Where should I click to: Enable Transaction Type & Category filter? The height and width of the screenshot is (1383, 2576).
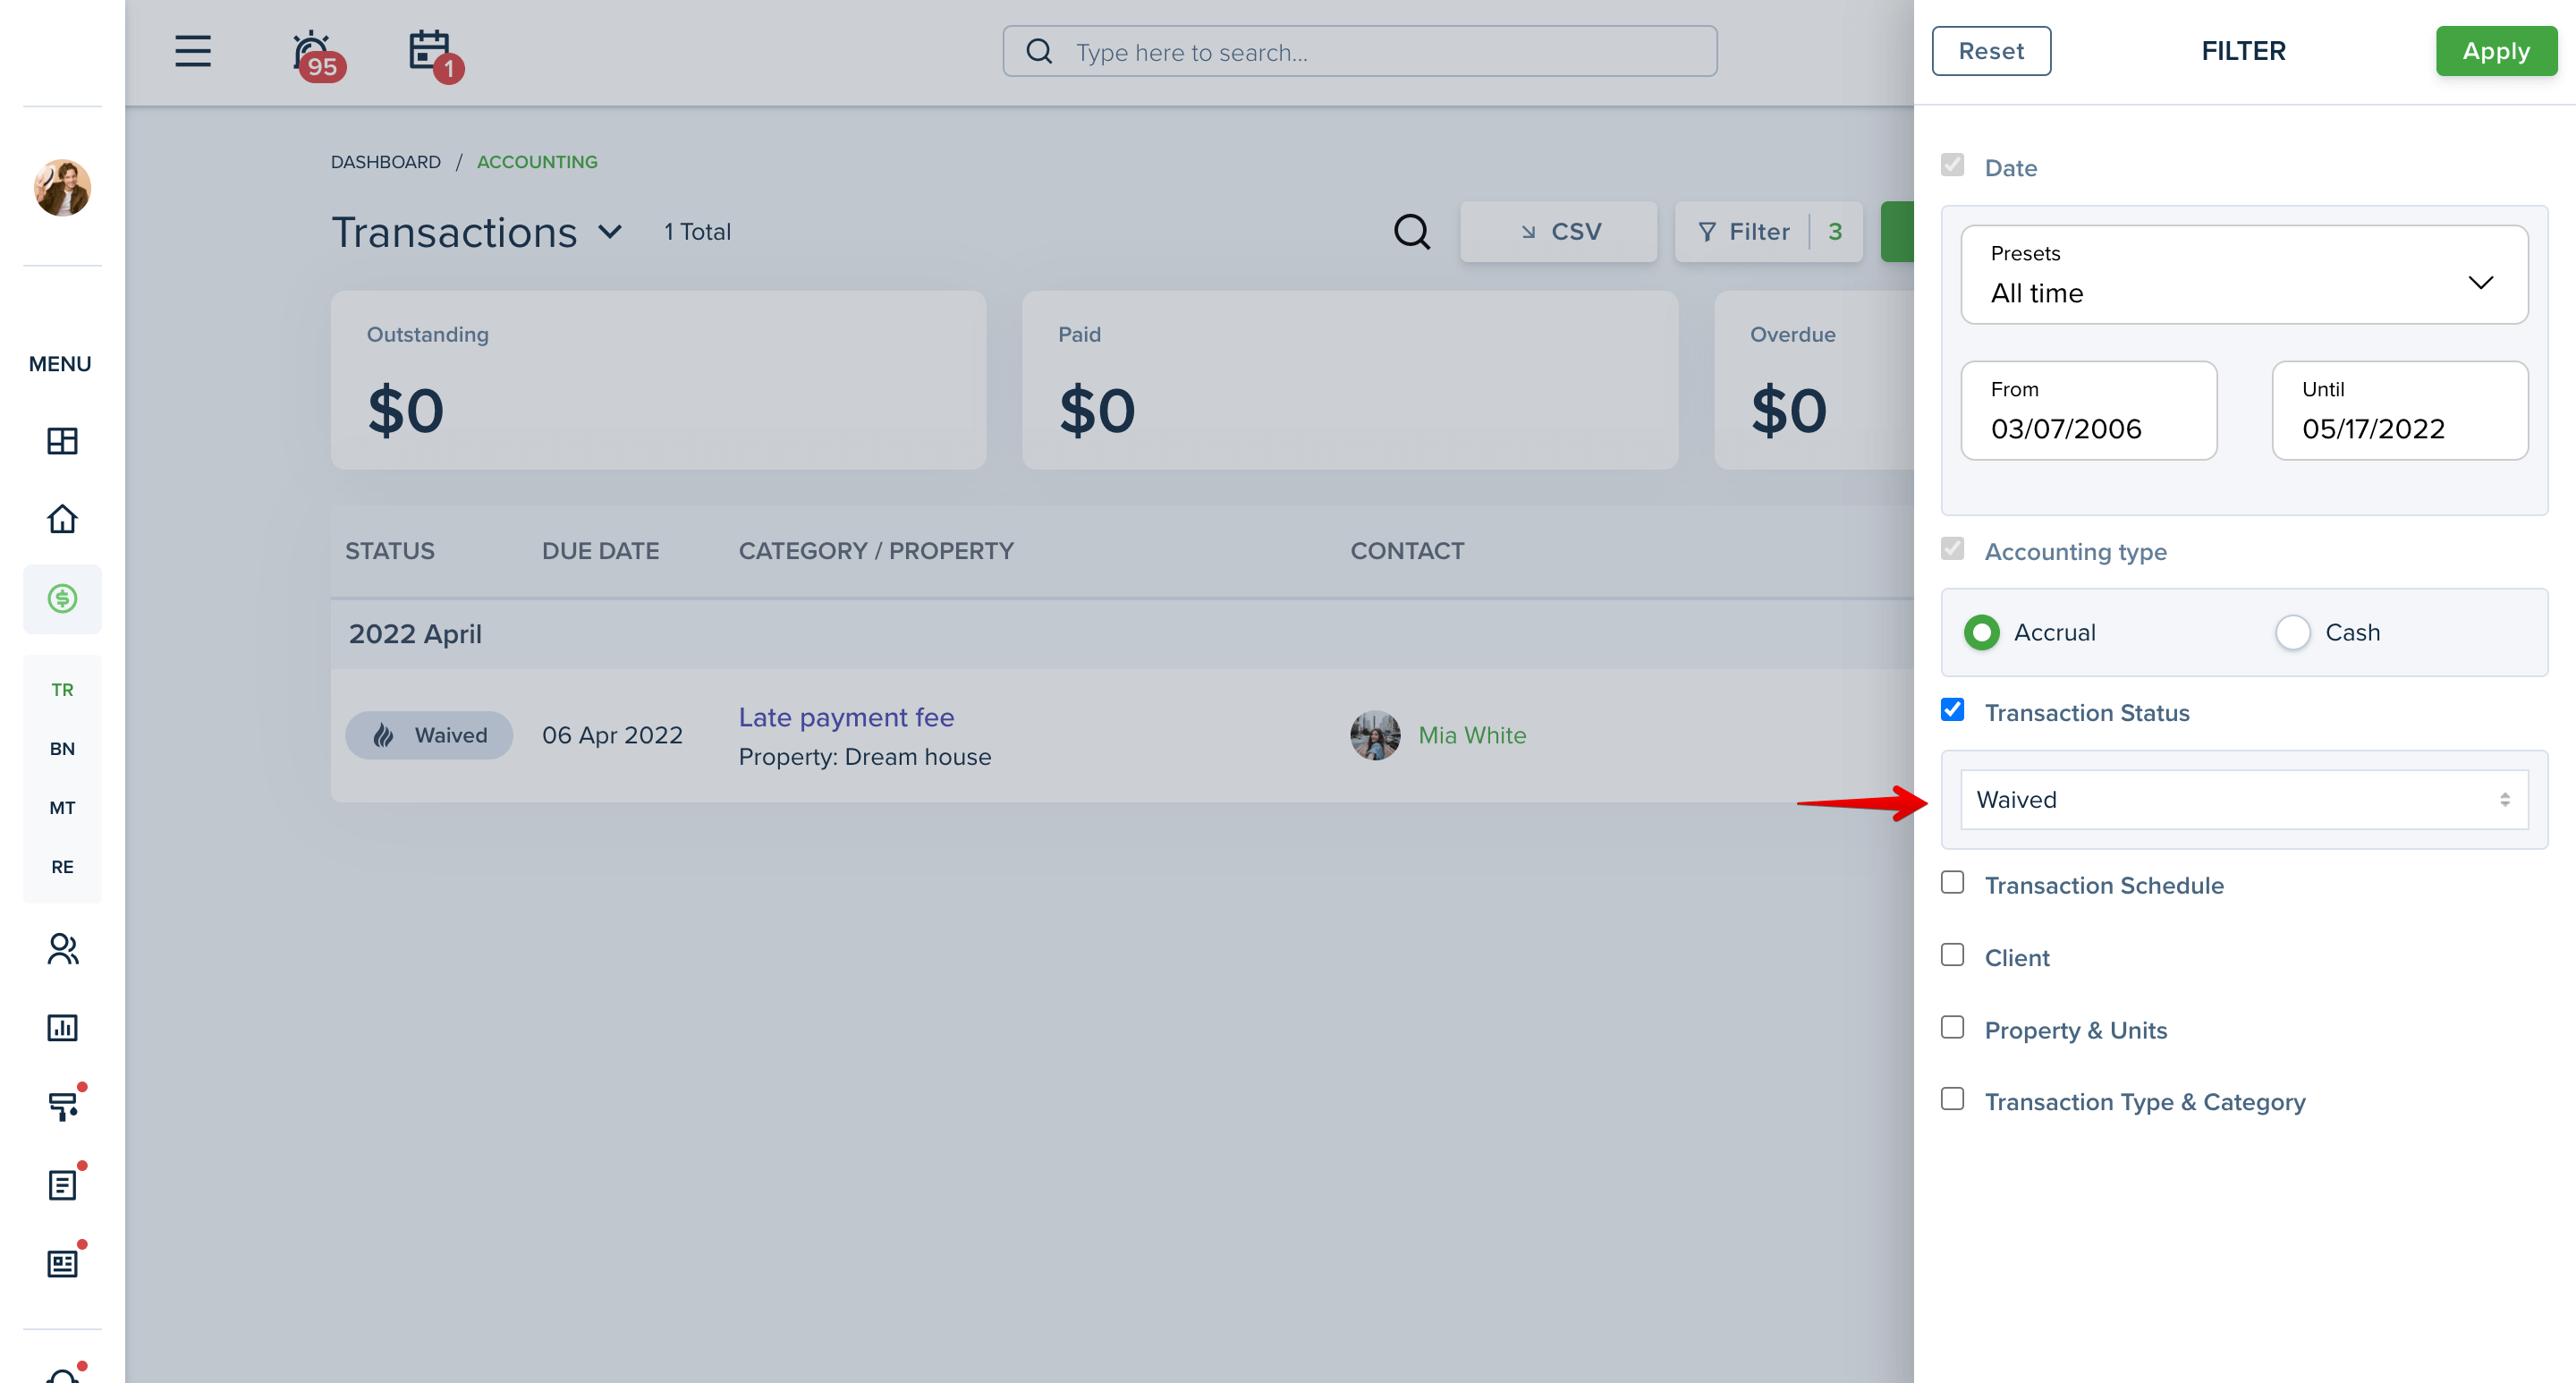click(x=1952, y=1099)
